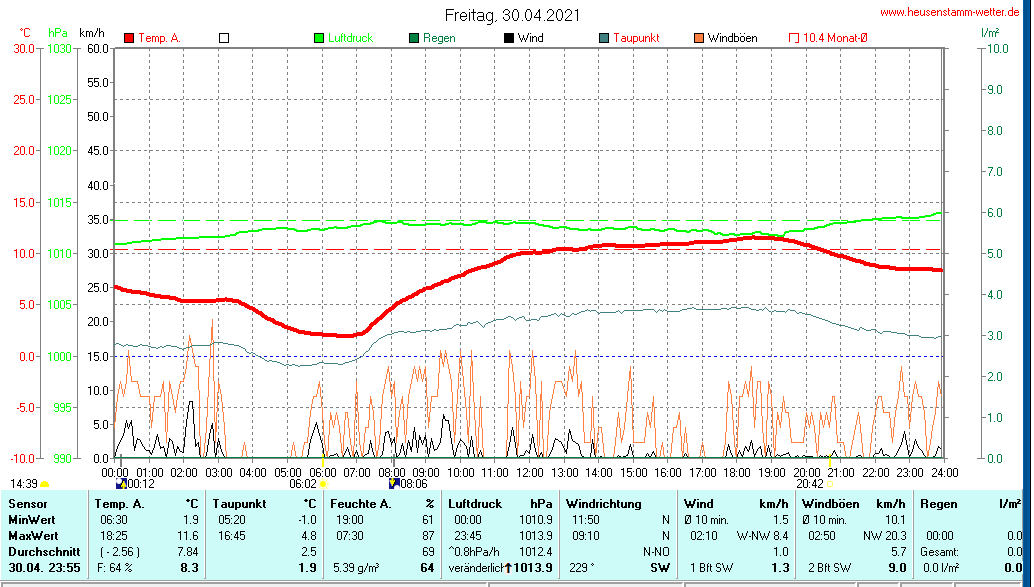1034x587 pixels.
Task: Click the average wind direction N-NO
Action: pos(655,551)
